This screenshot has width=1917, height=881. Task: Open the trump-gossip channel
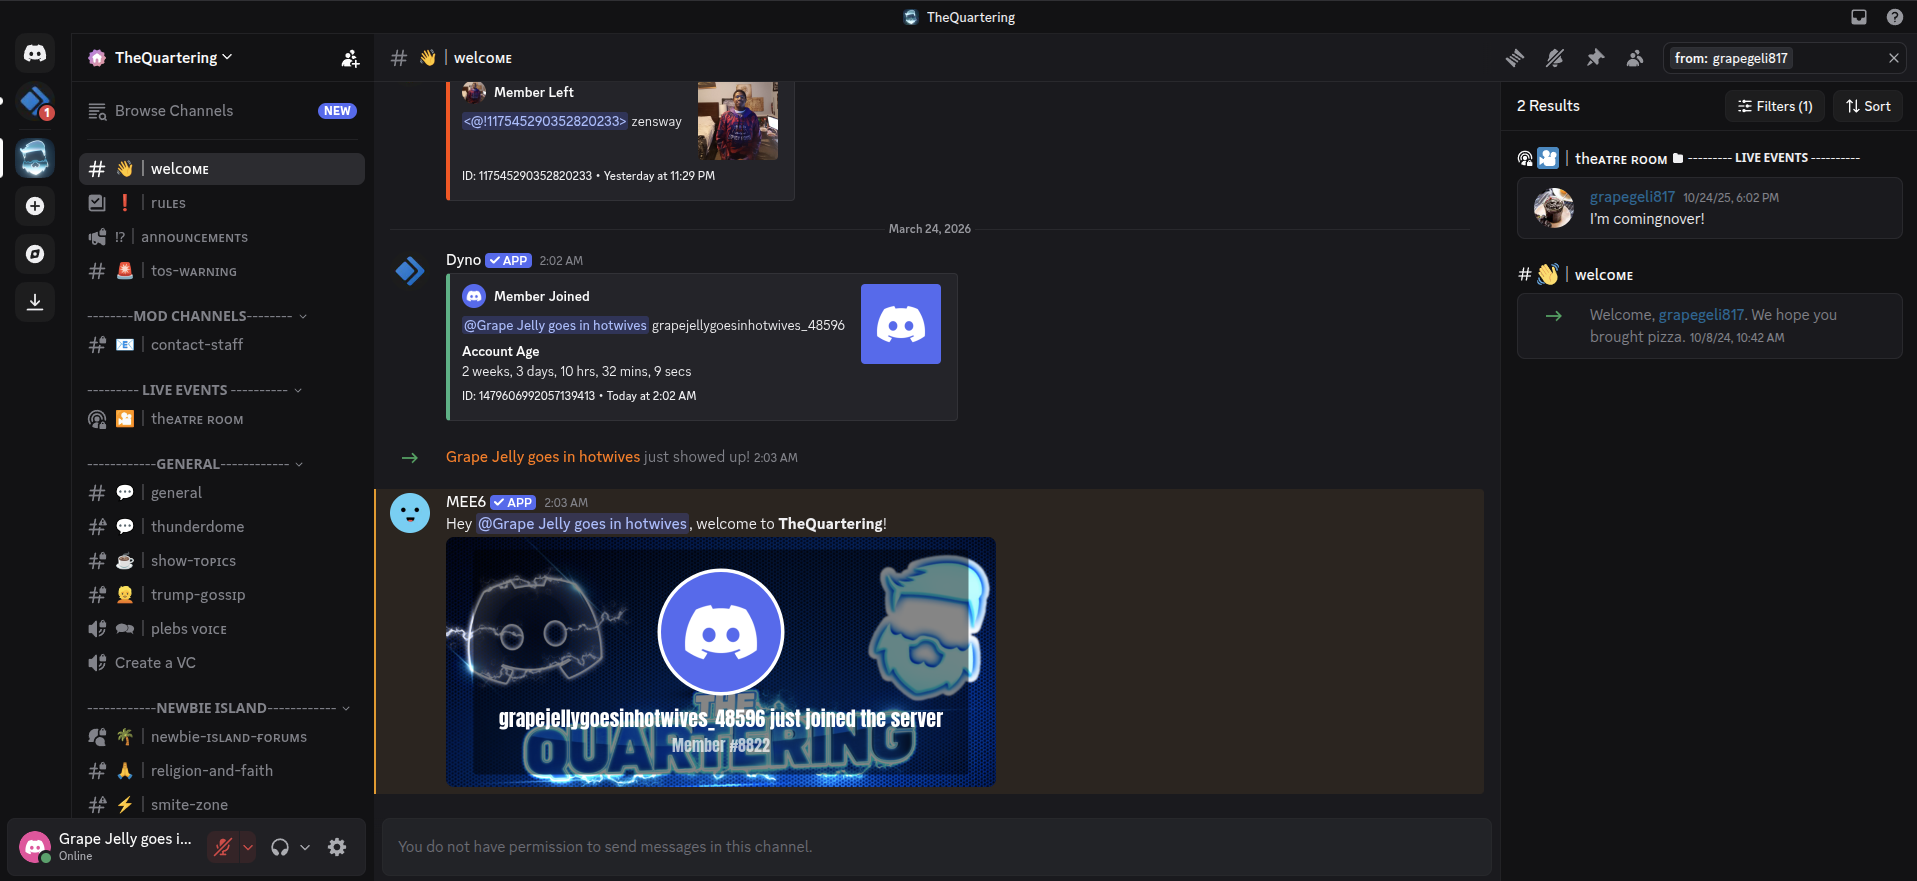pyautogui.click(x=222, y=595)
